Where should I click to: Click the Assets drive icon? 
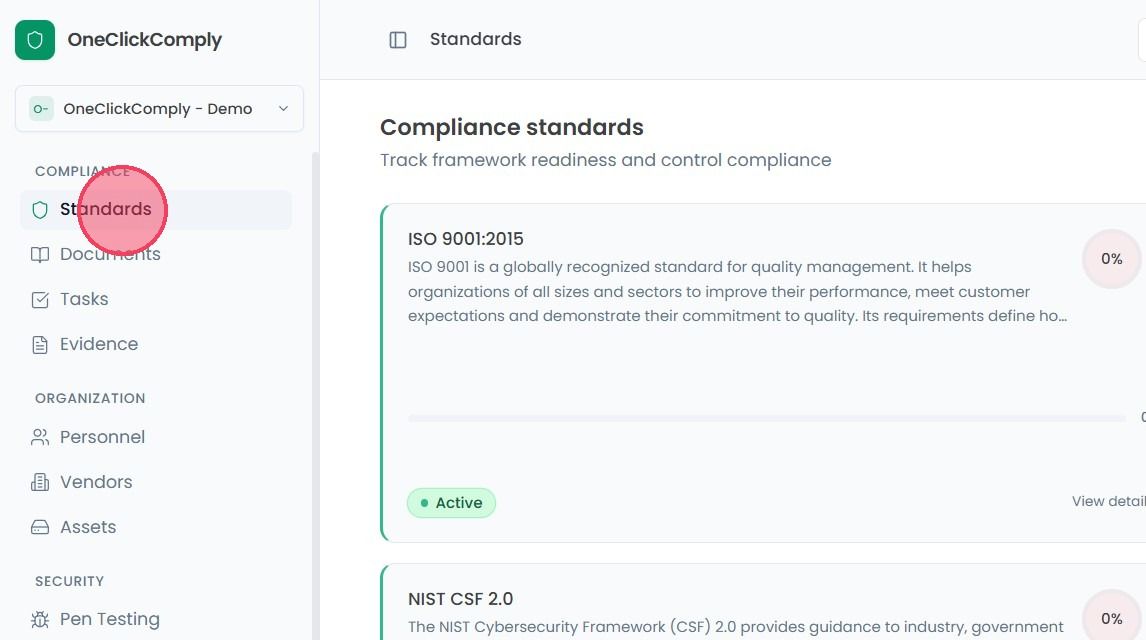[x=40, y=527]
